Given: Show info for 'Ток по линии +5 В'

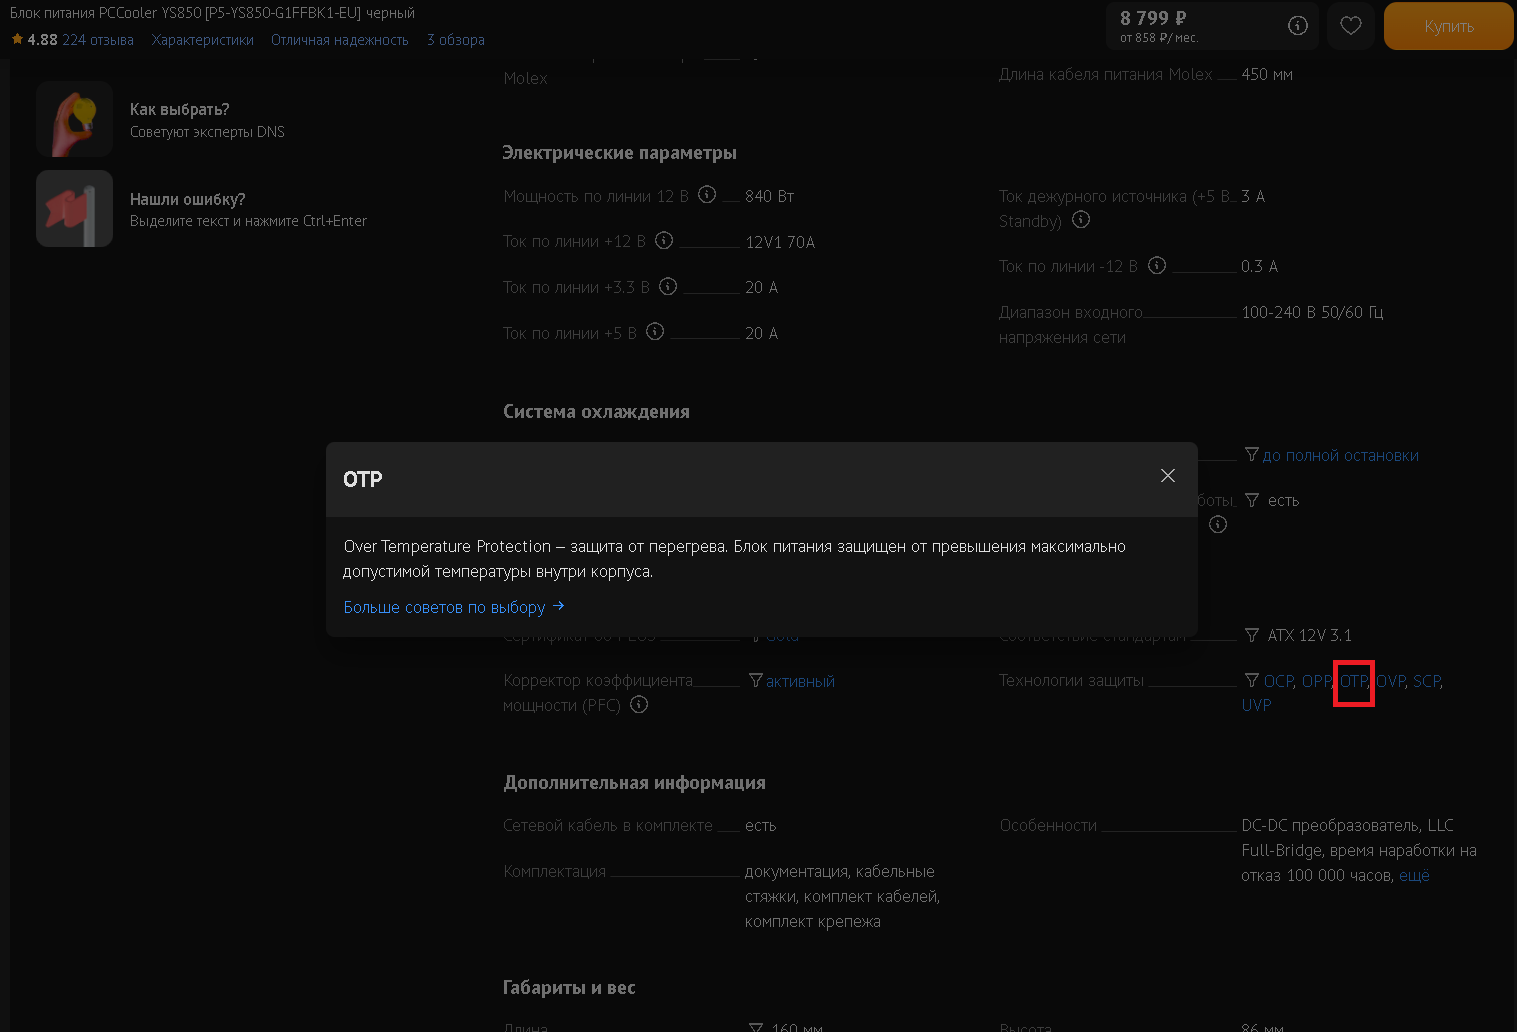Looking at the screenshot, I should [x=655, y=331].
